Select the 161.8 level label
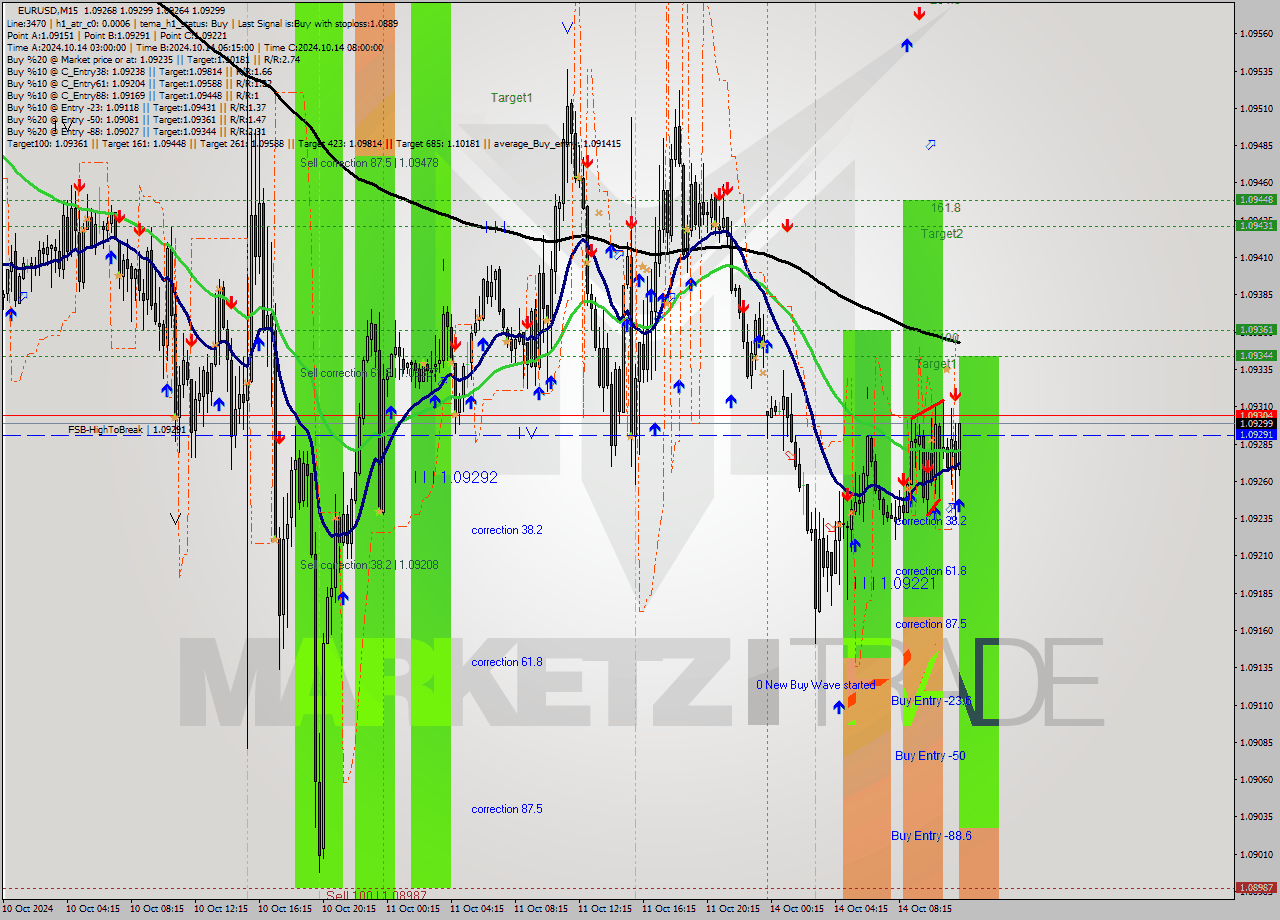 [x=946, y=208]
